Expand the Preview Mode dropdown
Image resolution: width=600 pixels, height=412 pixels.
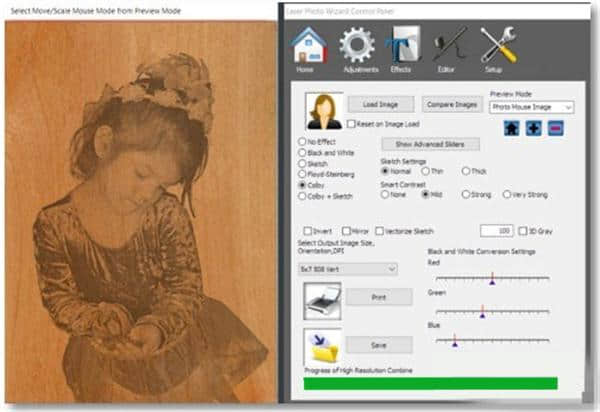[x=531, y=107]
